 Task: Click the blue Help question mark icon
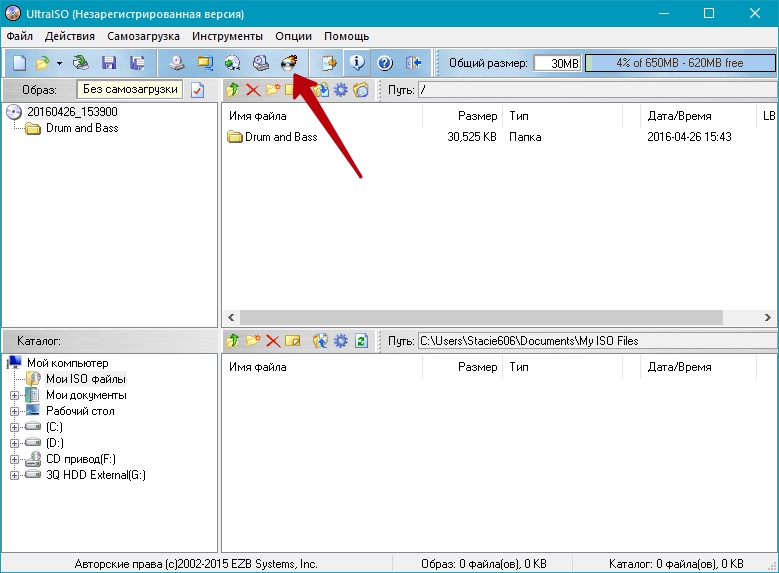click(385, 63)
